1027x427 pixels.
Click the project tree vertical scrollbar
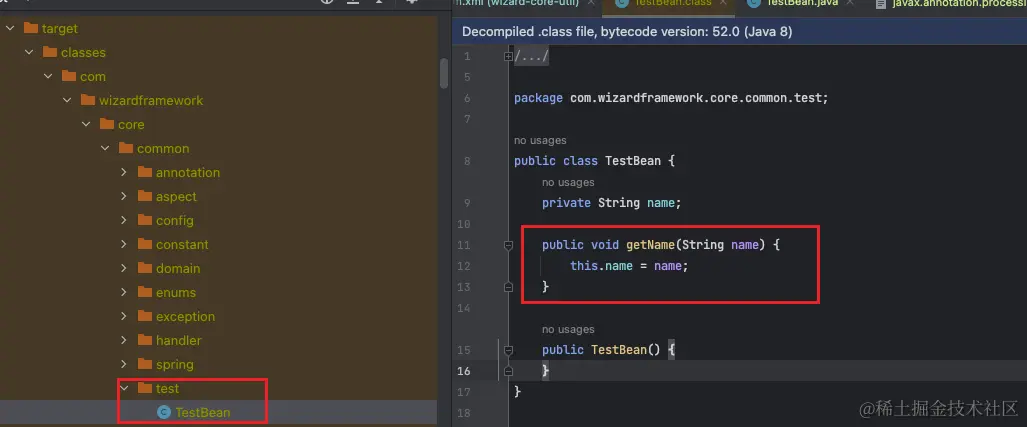coord(443,73)
